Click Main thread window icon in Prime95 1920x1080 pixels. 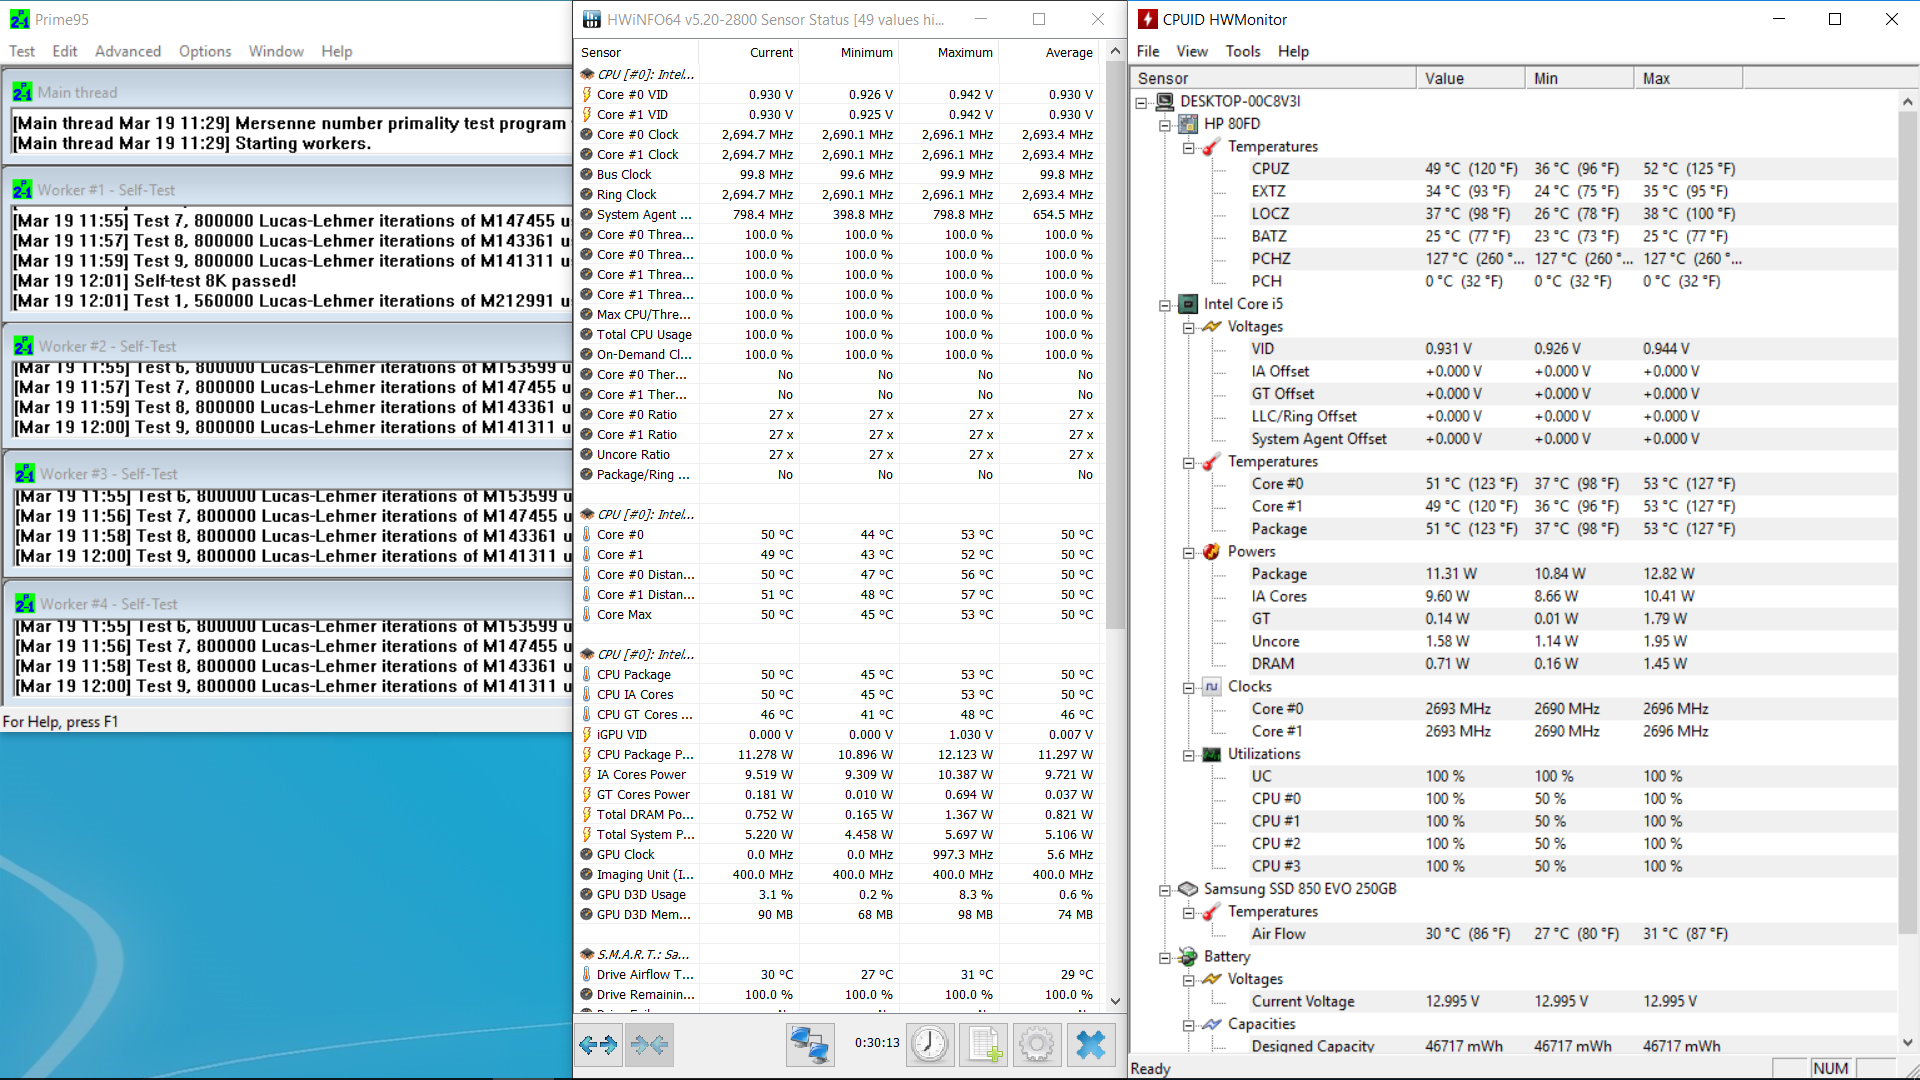[x=22, y=92]
